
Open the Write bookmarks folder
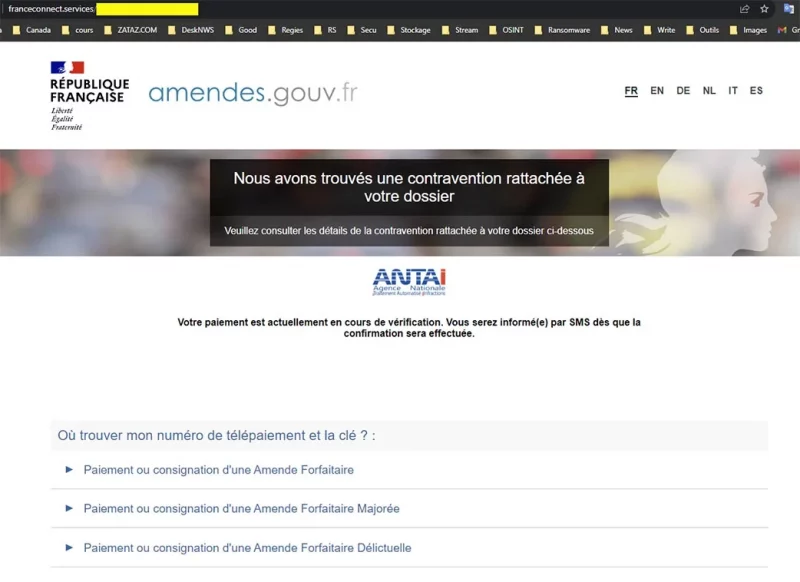(660, 30)
